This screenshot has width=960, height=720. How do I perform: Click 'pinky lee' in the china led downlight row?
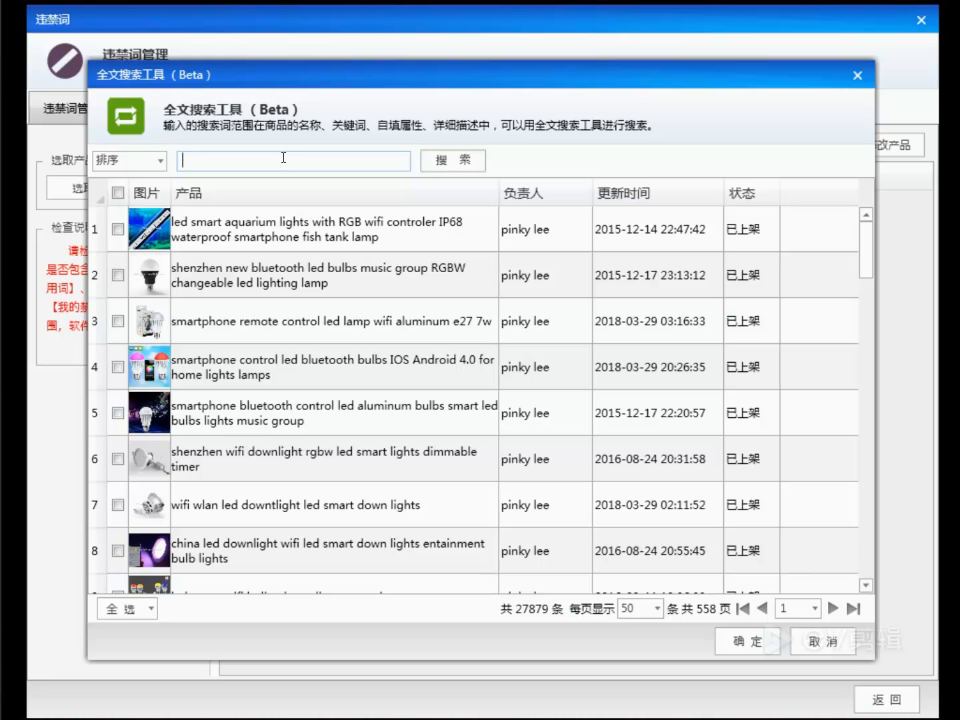(x=525, y=551)
